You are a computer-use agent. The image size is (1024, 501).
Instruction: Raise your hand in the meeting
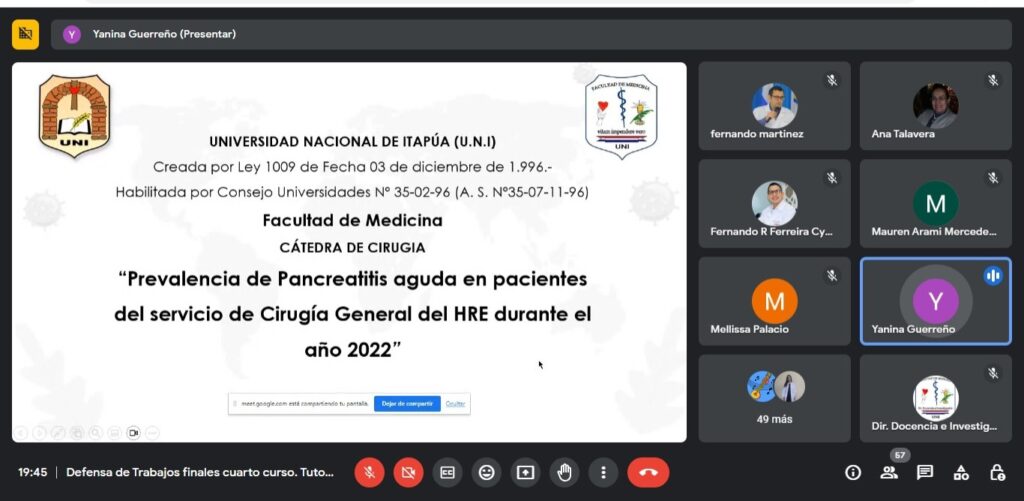coord(564,472)
